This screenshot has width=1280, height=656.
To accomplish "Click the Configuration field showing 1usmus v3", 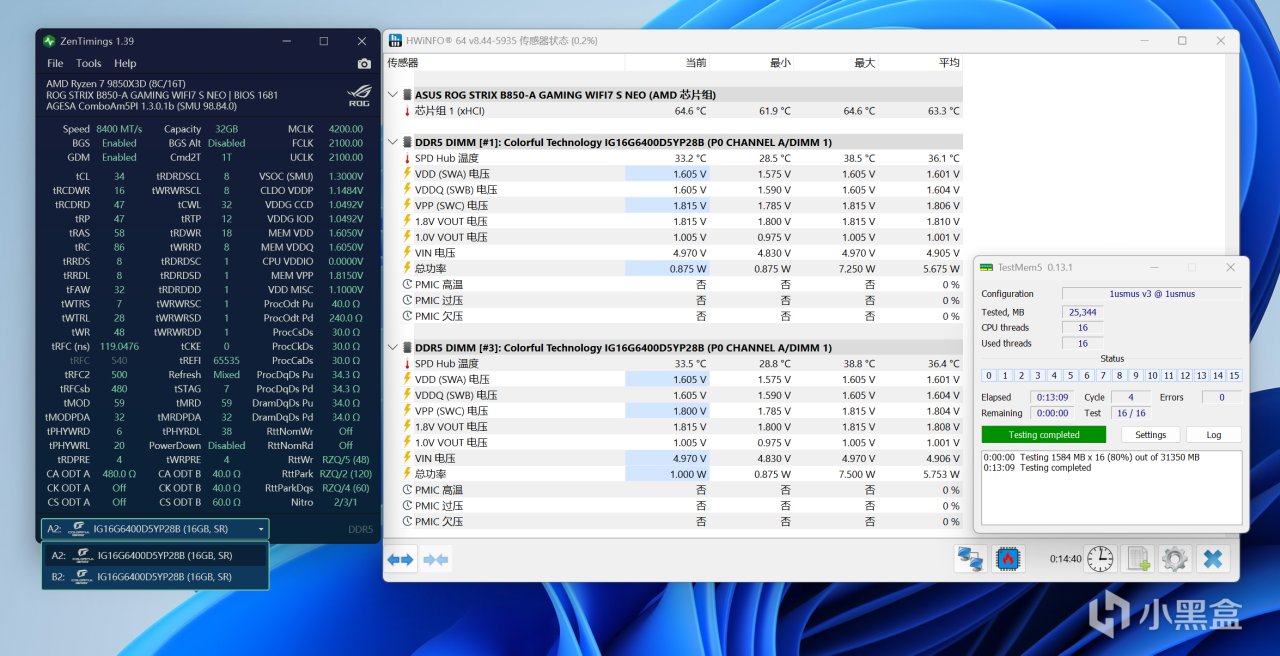I will point(1152,294).
